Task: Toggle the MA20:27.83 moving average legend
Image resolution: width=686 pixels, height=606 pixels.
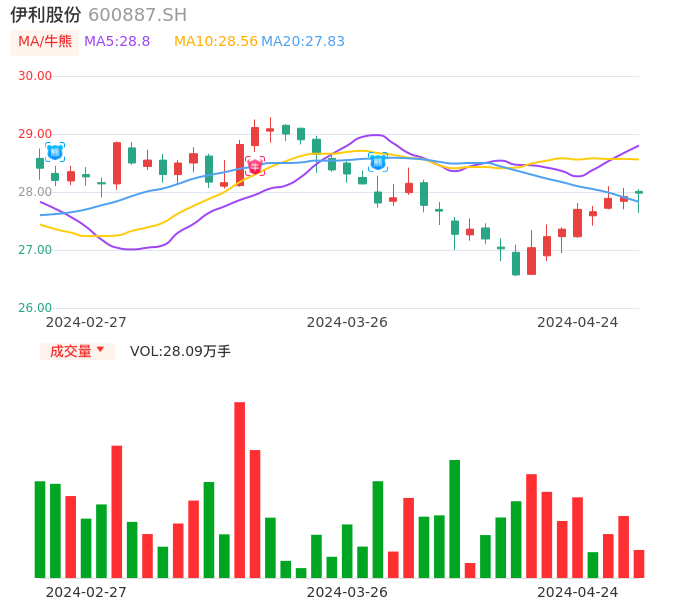Action: point(303,42)
